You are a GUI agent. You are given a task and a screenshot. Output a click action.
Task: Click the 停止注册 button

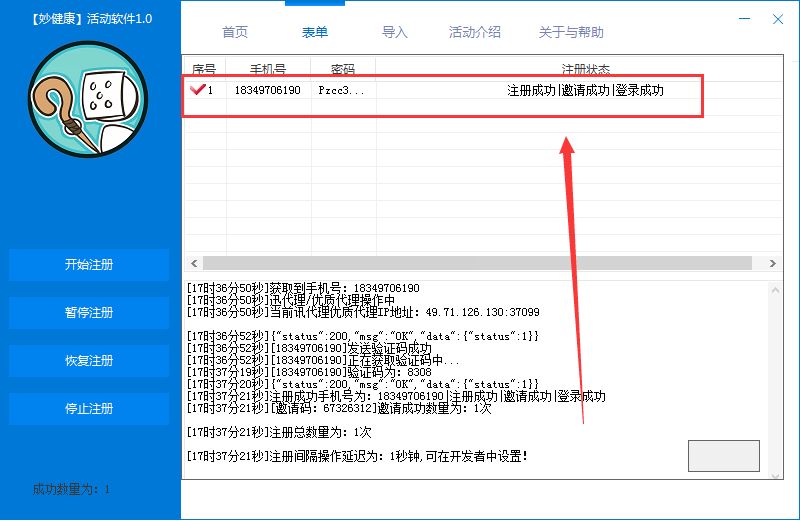click(89, 409)
